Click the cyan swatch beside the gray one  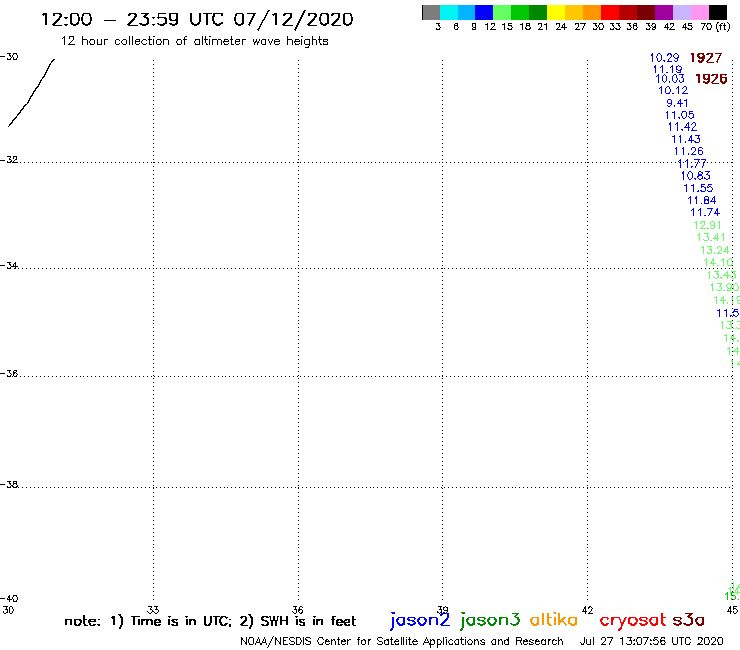point(449,12)
